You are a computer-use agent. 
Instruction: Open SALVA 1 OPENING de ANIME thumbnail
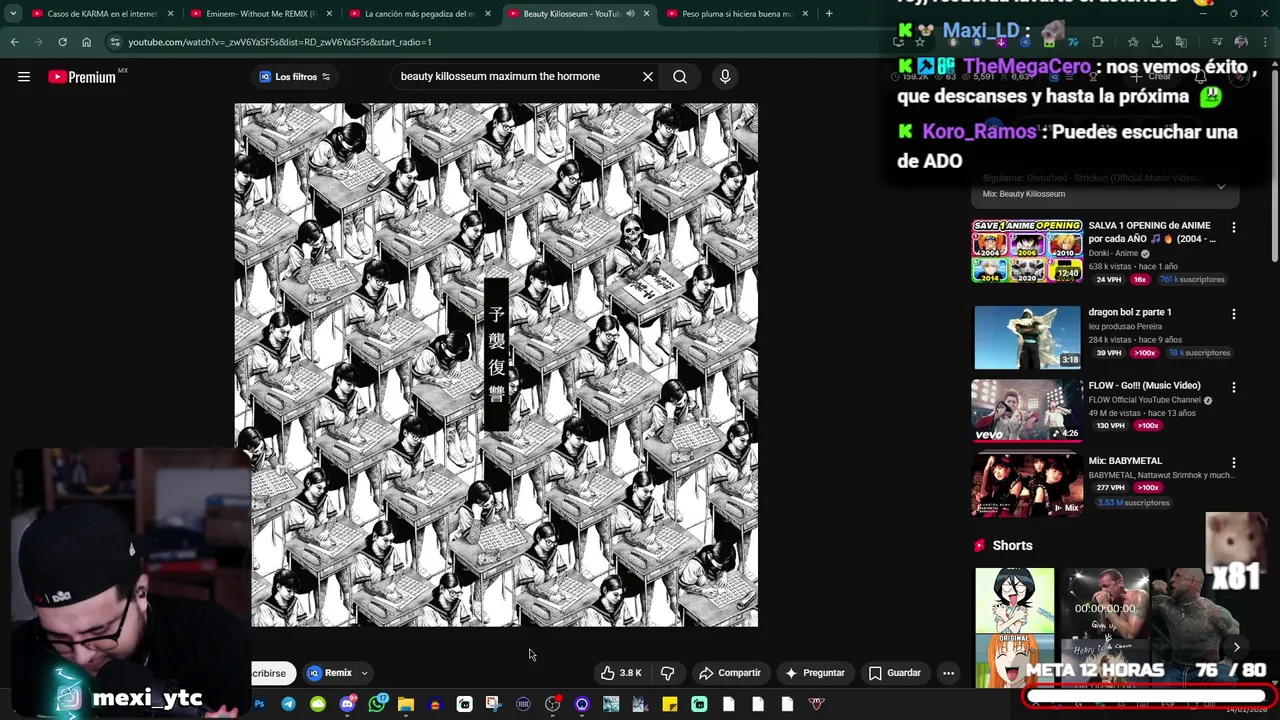click(x=1027, y=251)
